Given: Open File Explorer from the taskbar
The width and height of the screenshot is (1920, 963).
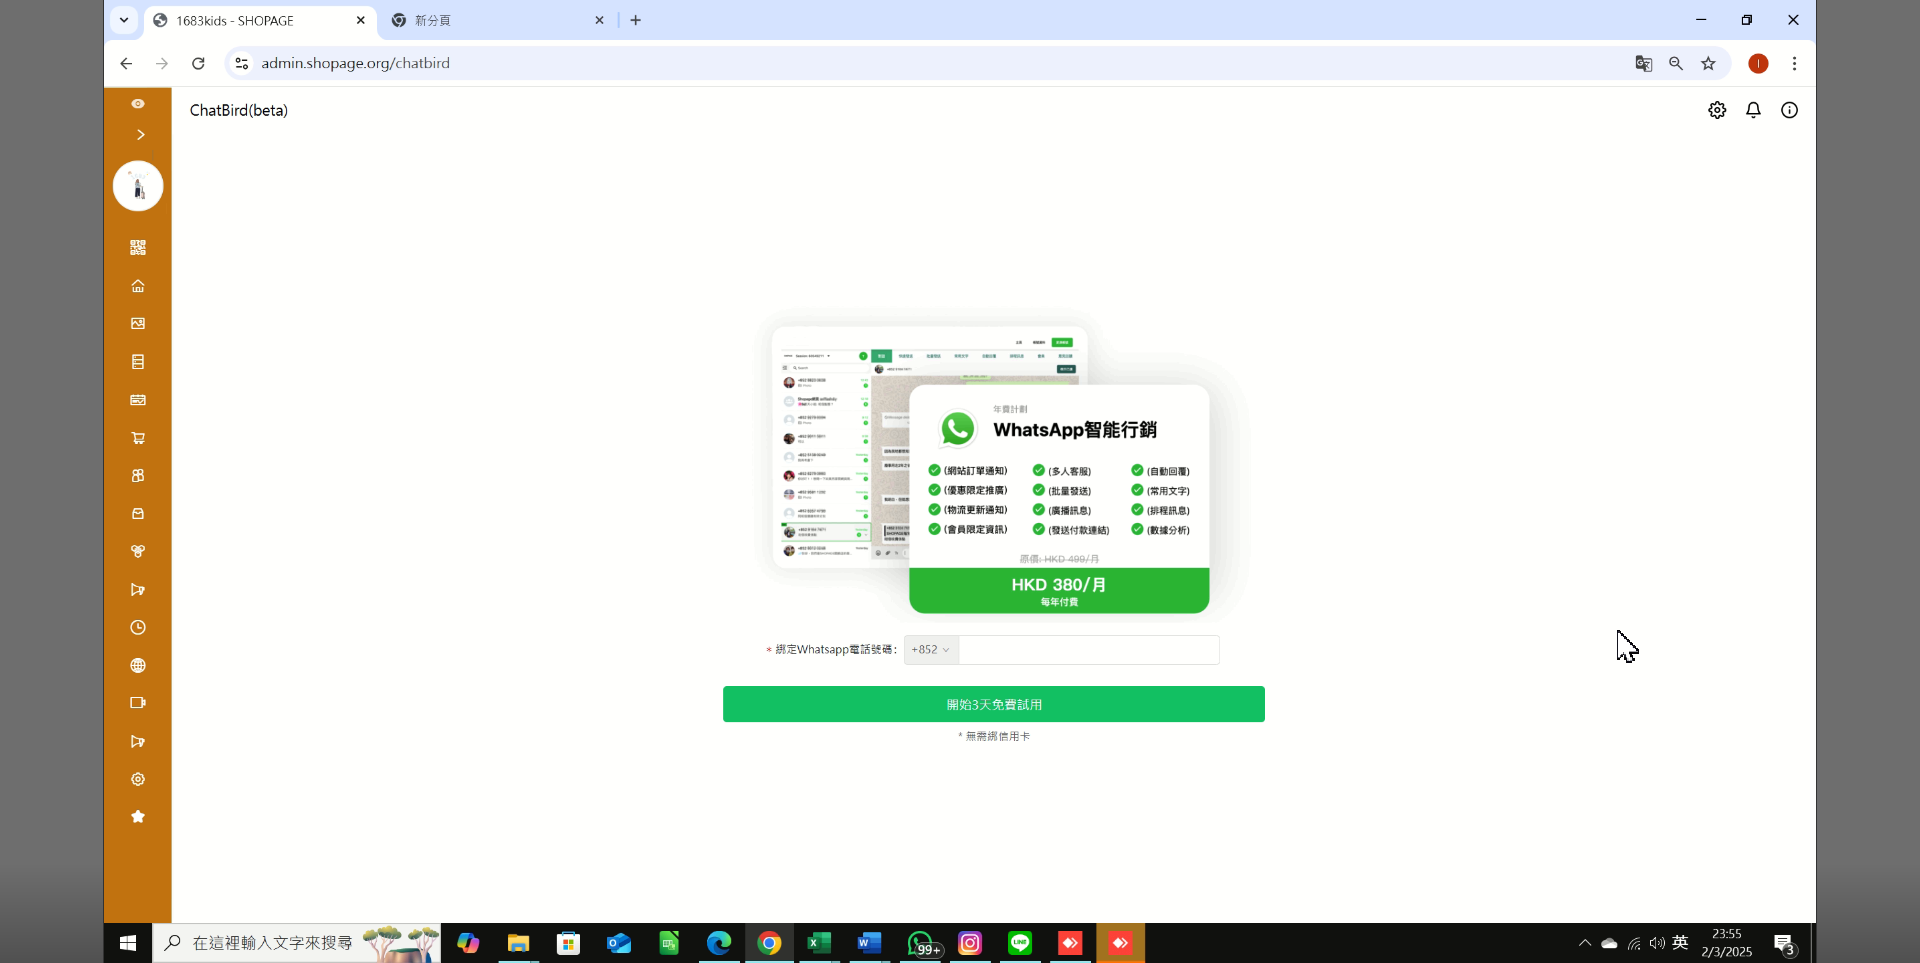Looking at the screenshot, I should pyautogui.click(x=518, y=943).
